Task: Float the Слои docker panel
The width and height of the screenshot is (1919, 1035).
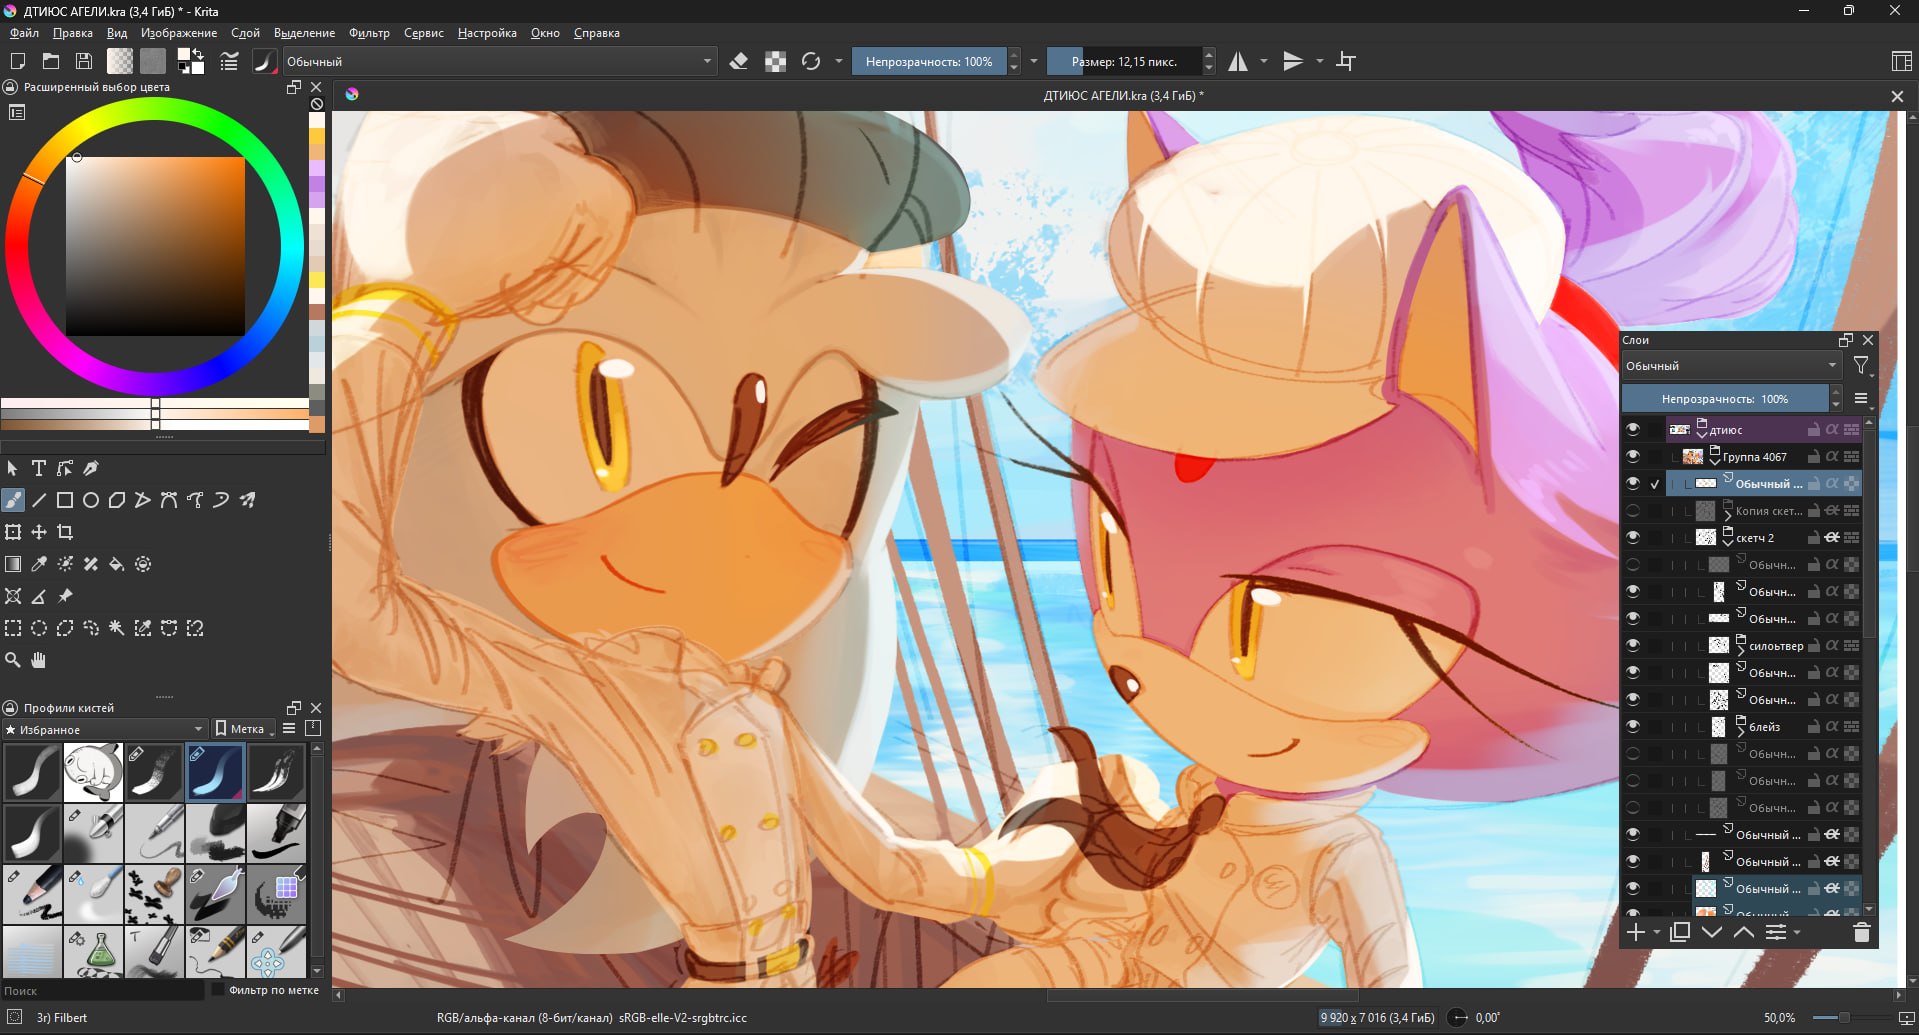Action: [1846, 340]
